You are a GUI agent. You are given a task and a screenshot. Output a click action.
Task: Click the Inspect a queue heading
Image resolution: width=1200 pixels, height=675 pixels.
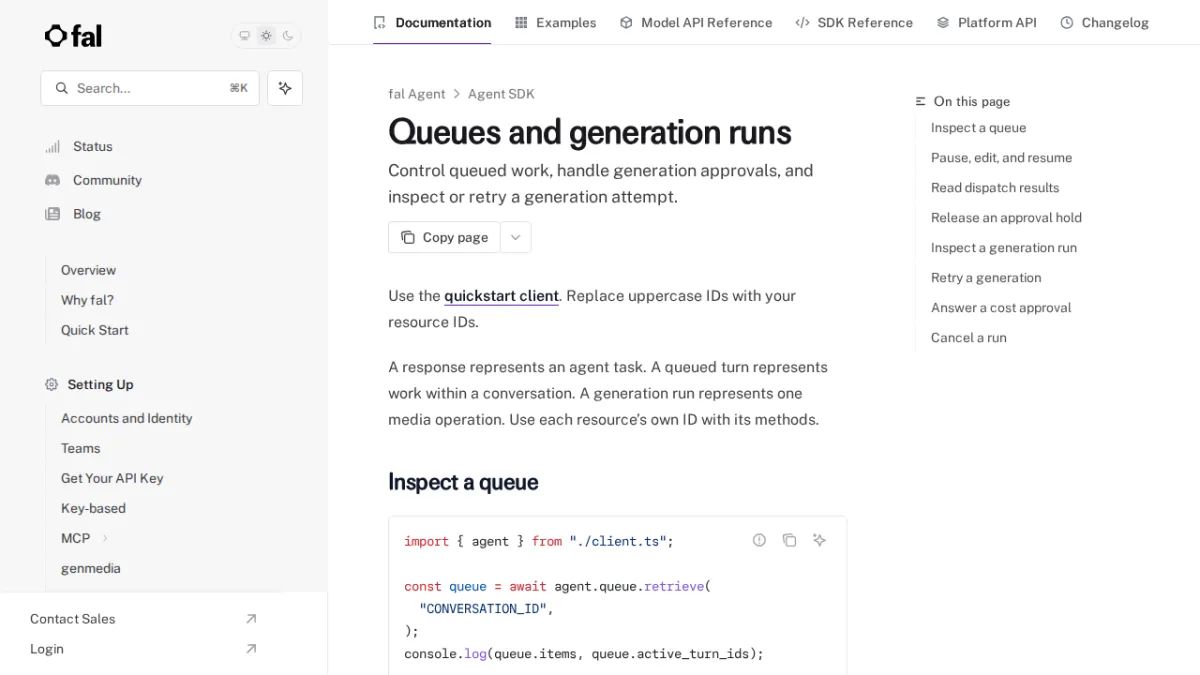[x=463, y=482]
